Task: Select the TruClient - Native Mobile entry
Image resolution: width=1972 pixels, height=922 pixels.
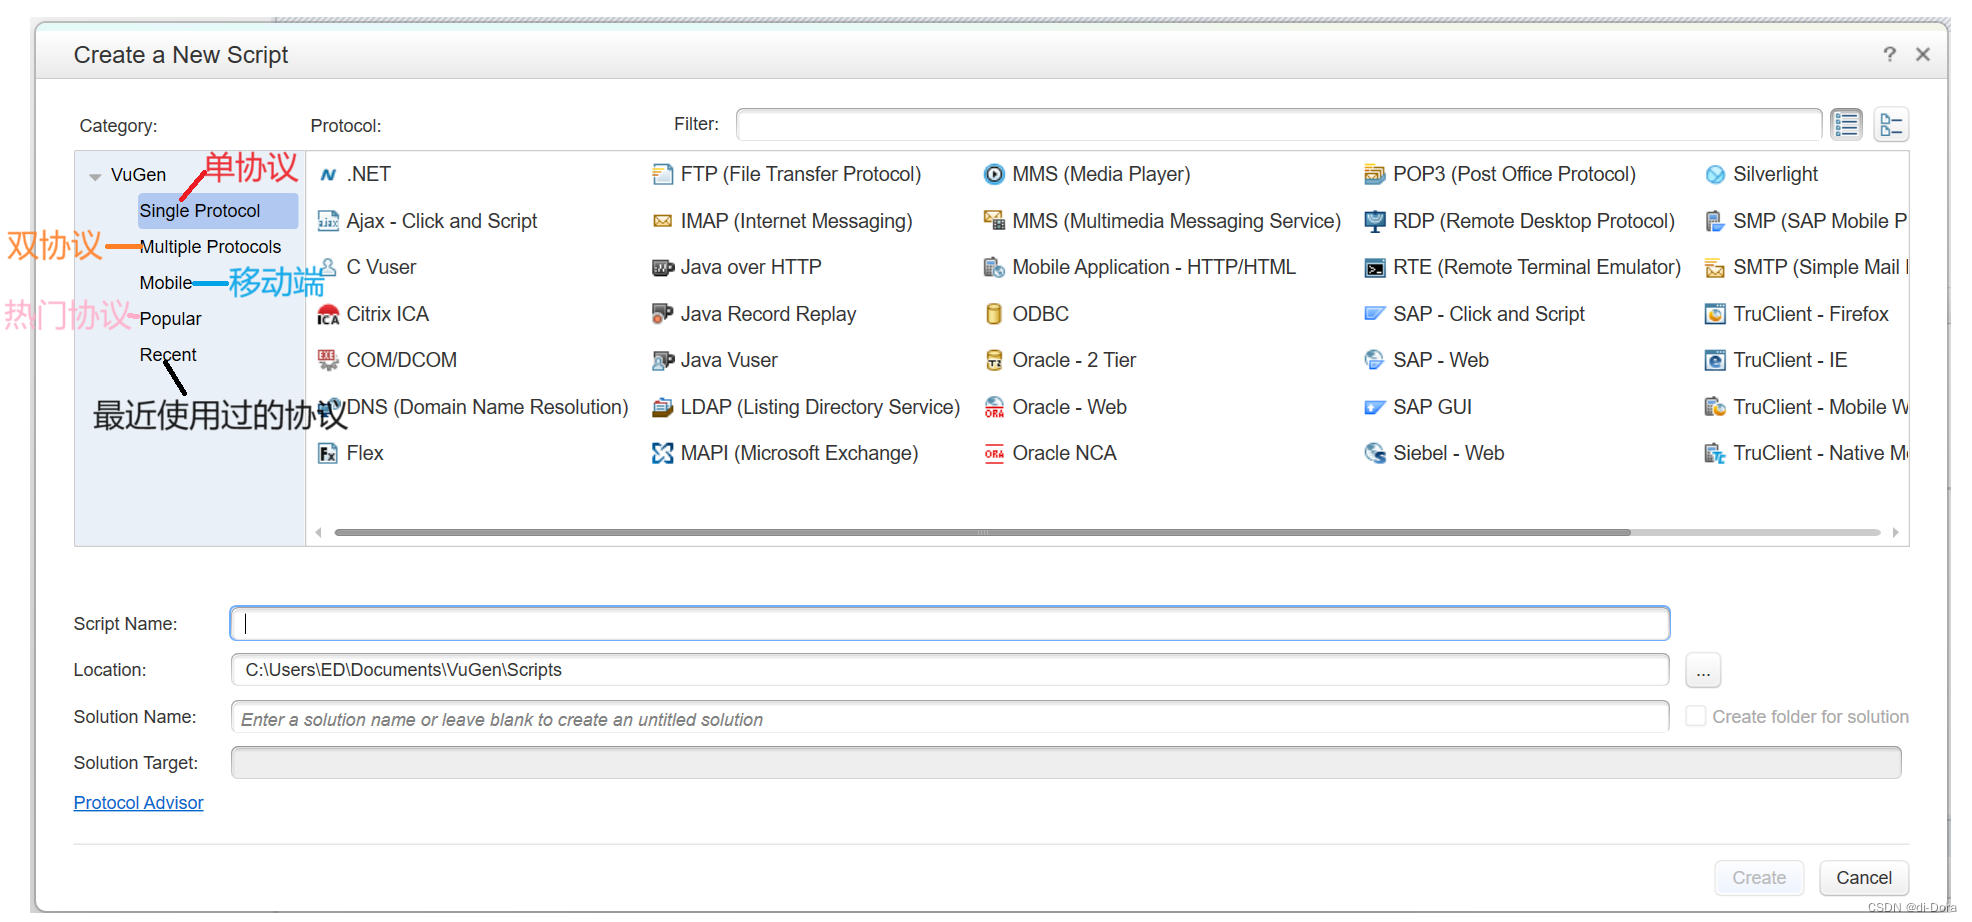Action: tap(1820, 453)
